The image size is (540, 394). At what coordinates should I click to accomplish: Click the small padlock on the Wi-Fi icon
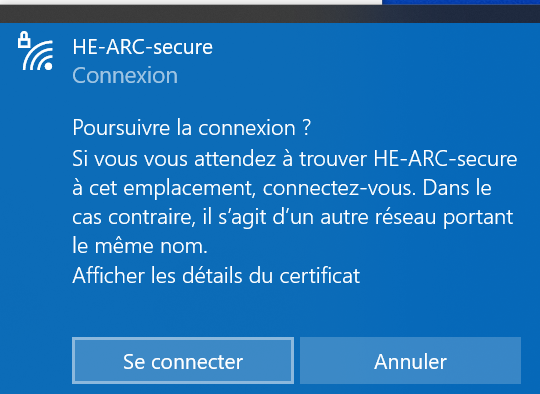click(x=24, y=39)
